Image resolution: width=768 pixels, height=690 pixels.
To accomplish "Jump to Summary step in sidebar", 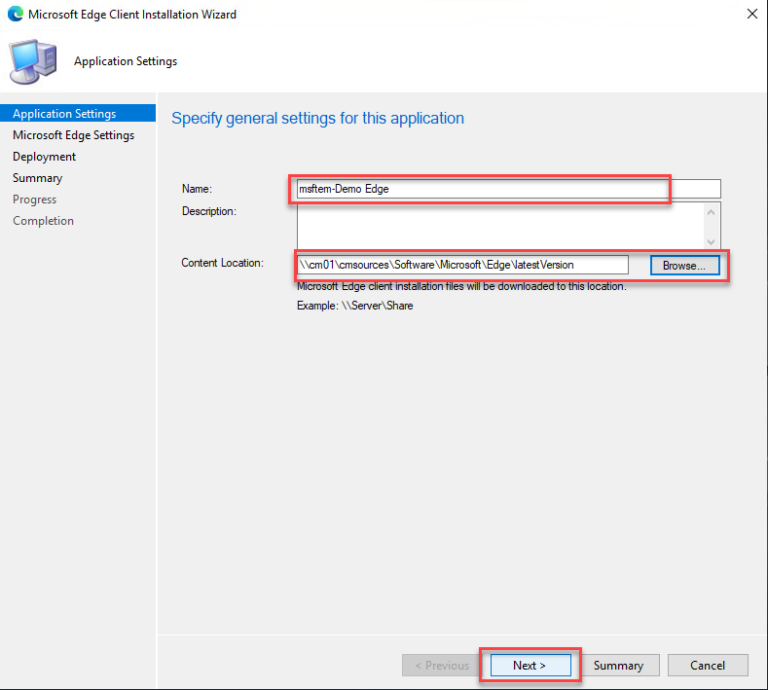I will (x=37, y=178).
